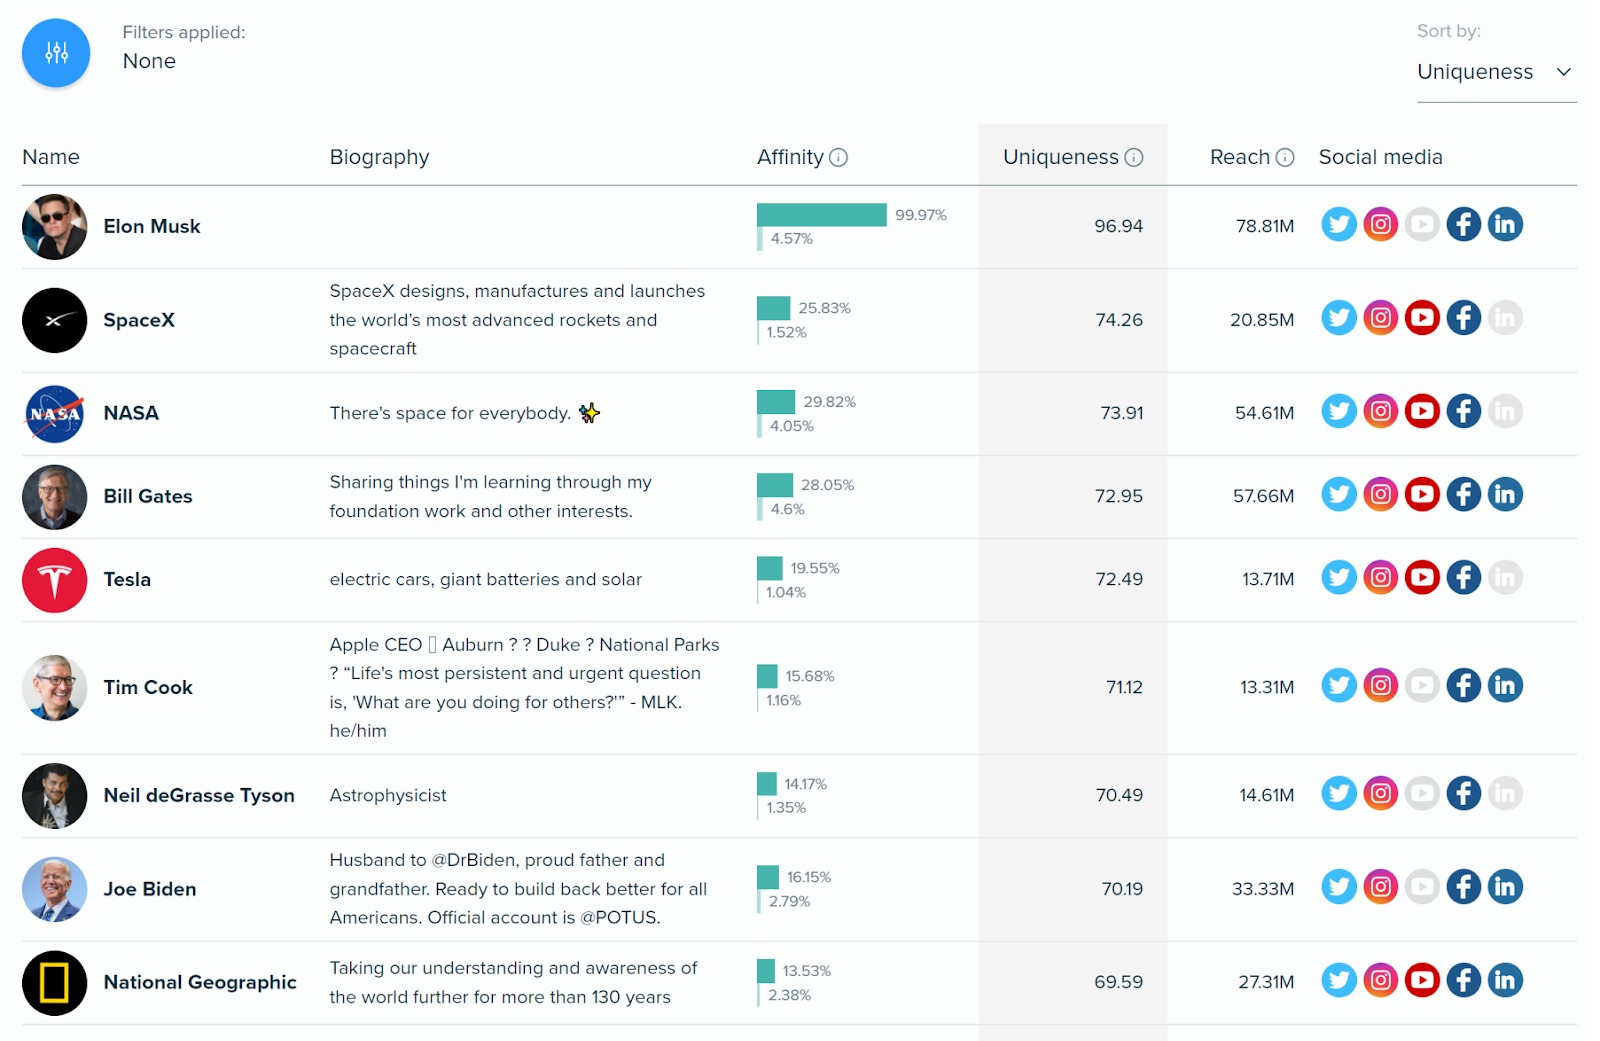Open Elon Musk's Twitter profile icon
The image size is (1600, 1041).
point(1339,224)
